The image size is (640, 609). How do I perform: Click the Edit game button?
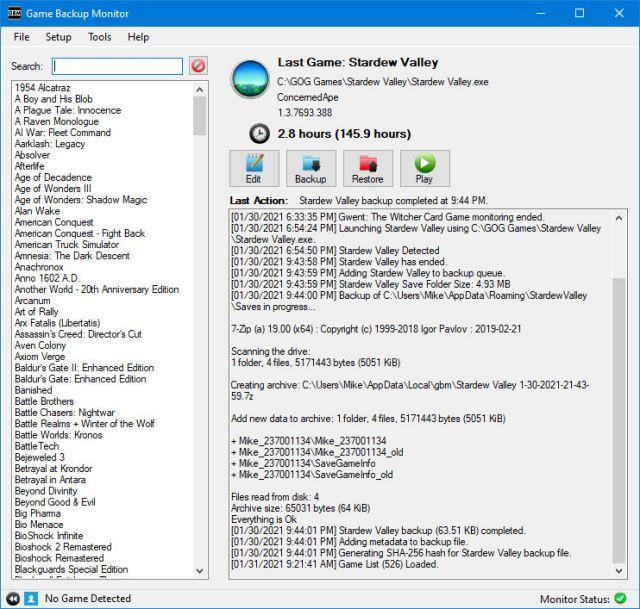(253, 168)
